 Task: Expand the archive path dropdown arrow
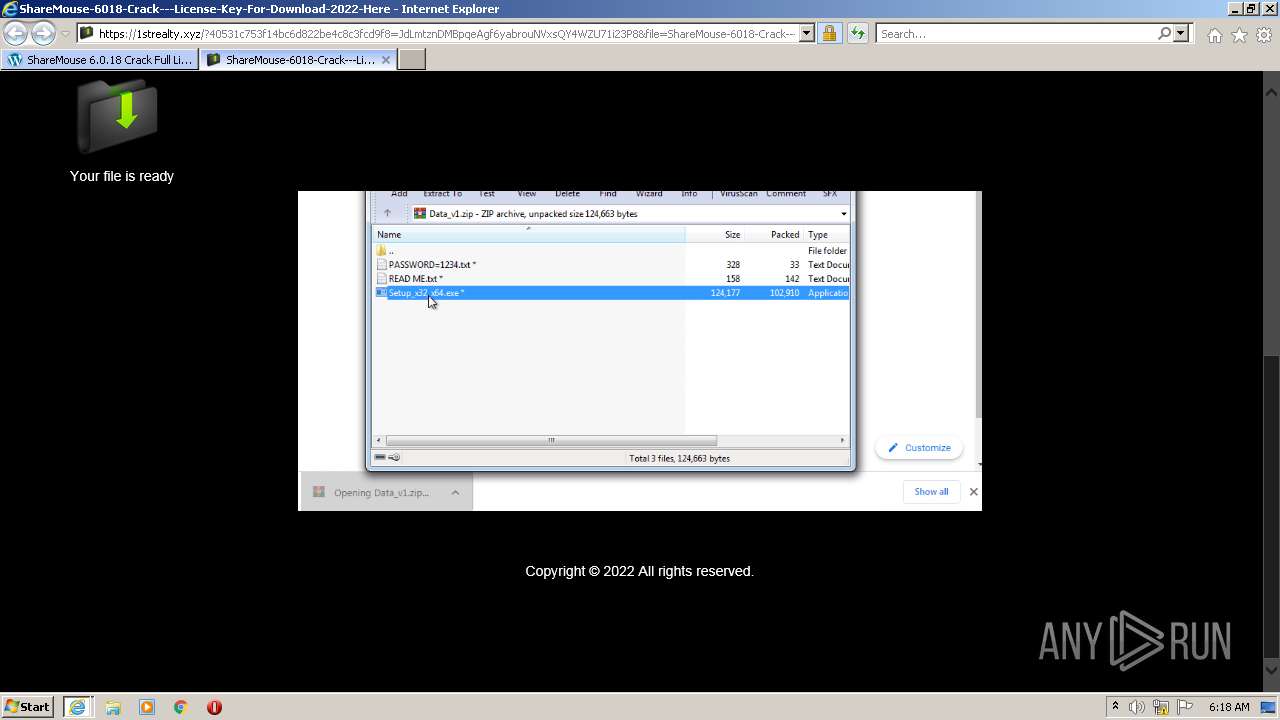pyautogui.click(x=843, y=213)
